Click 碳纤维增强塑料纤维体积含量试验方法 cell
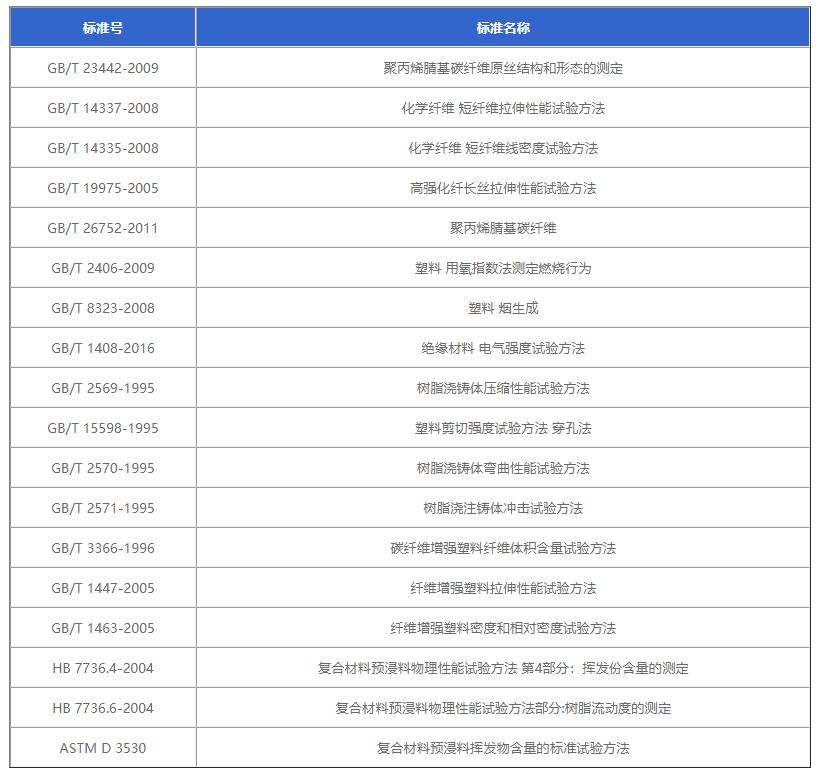Screen dimensions: 822x778 [506, 548]
